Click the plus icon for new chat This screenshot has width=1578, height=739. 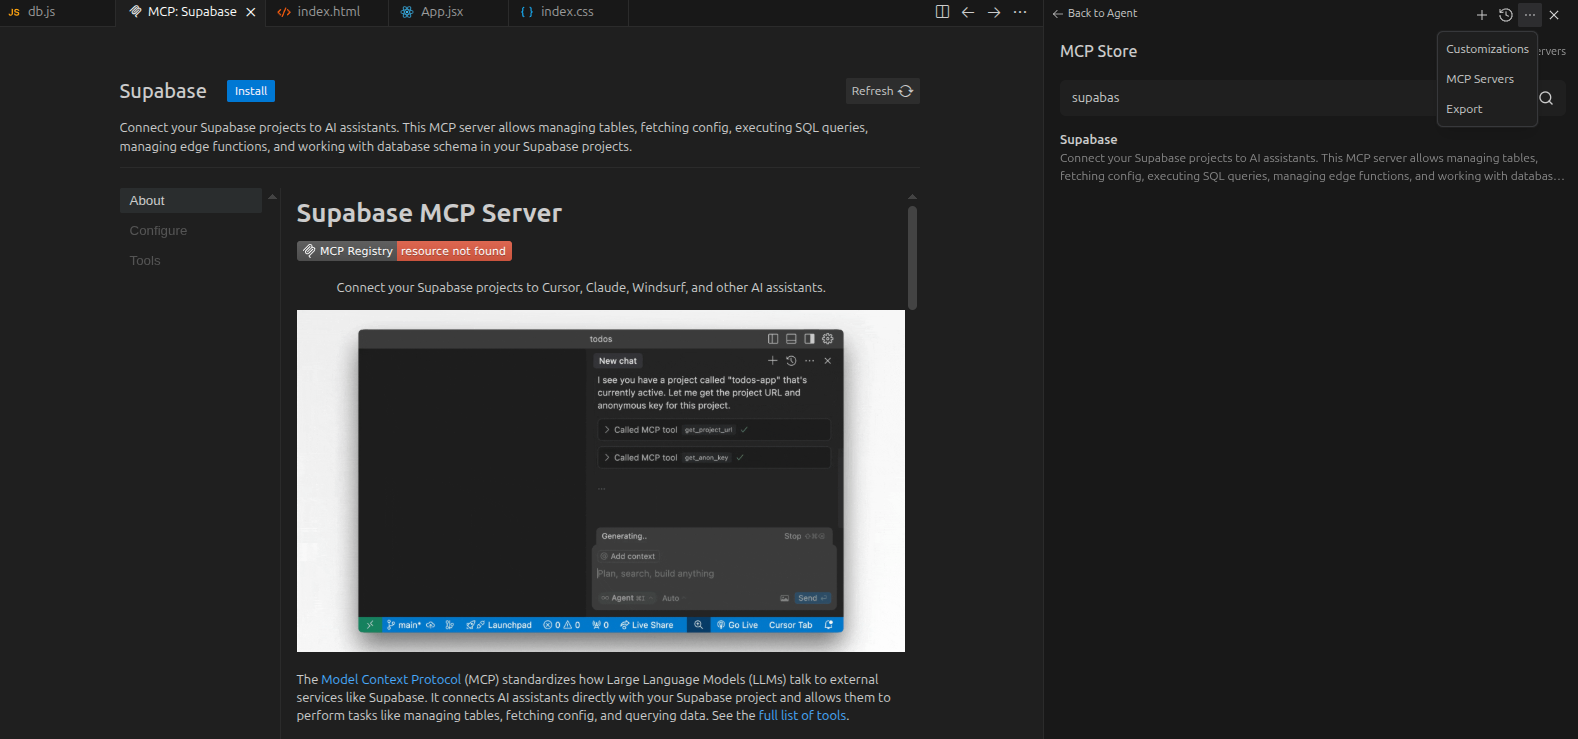click(1482, 15)
